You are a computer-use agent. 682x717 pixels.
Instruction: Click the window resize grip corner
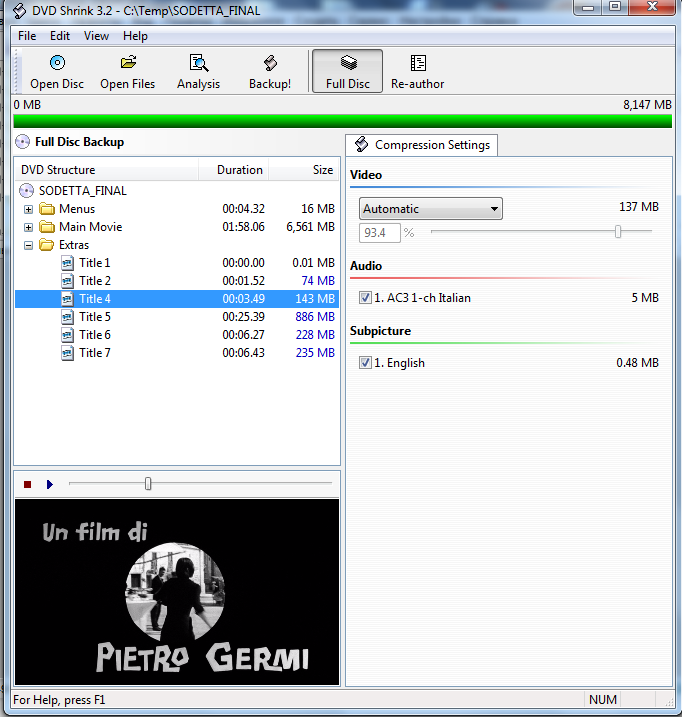pos(668,701)
